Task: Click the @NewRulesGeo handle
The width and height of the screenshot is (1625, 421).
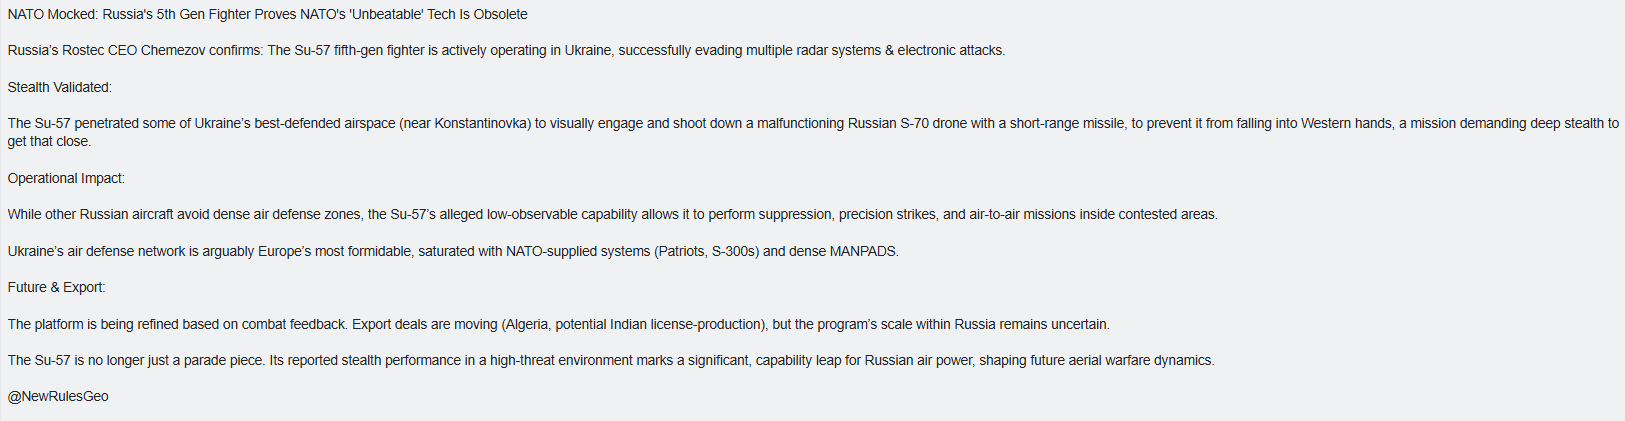Action: pyautogui.click(x=58, y=397)
